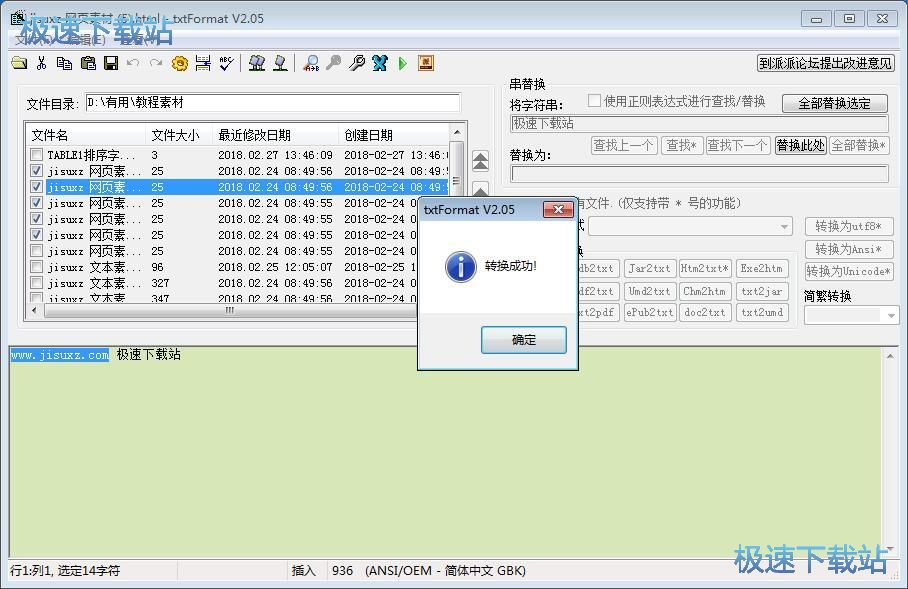Click the blue X-shaped toolbar icon
Screen dimensions: 908x589
point(380,63)
